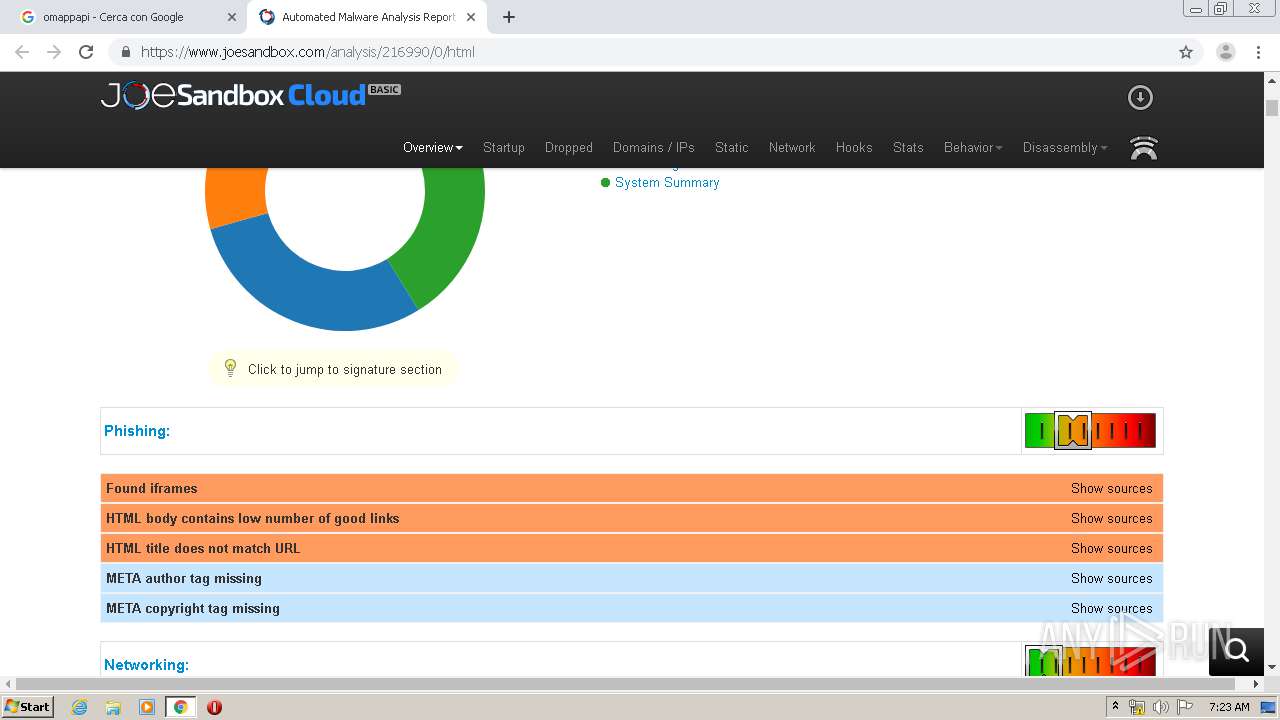Switch to the omappapi Google tab
1280x720 pixels.
tap(128, 17)
